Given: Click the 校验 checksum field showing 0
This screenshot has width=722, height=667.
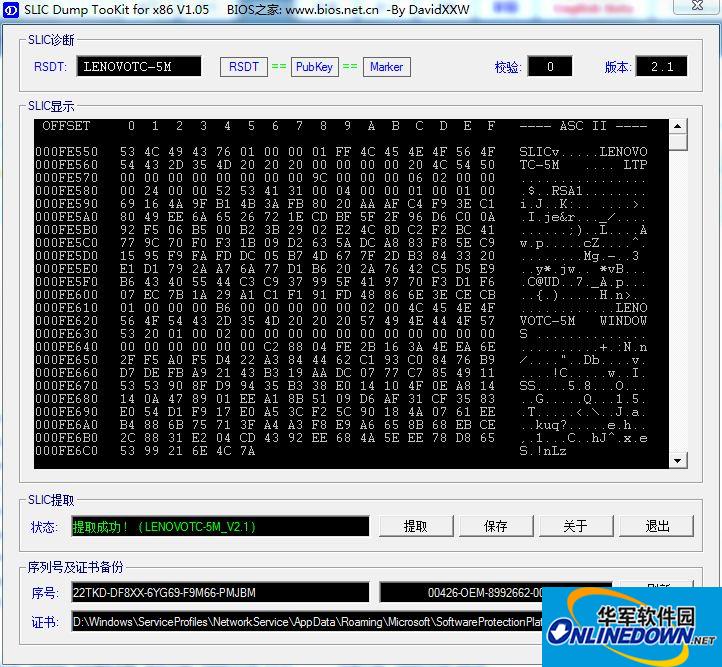Looking at the screenshot, I should pos(550,67).
